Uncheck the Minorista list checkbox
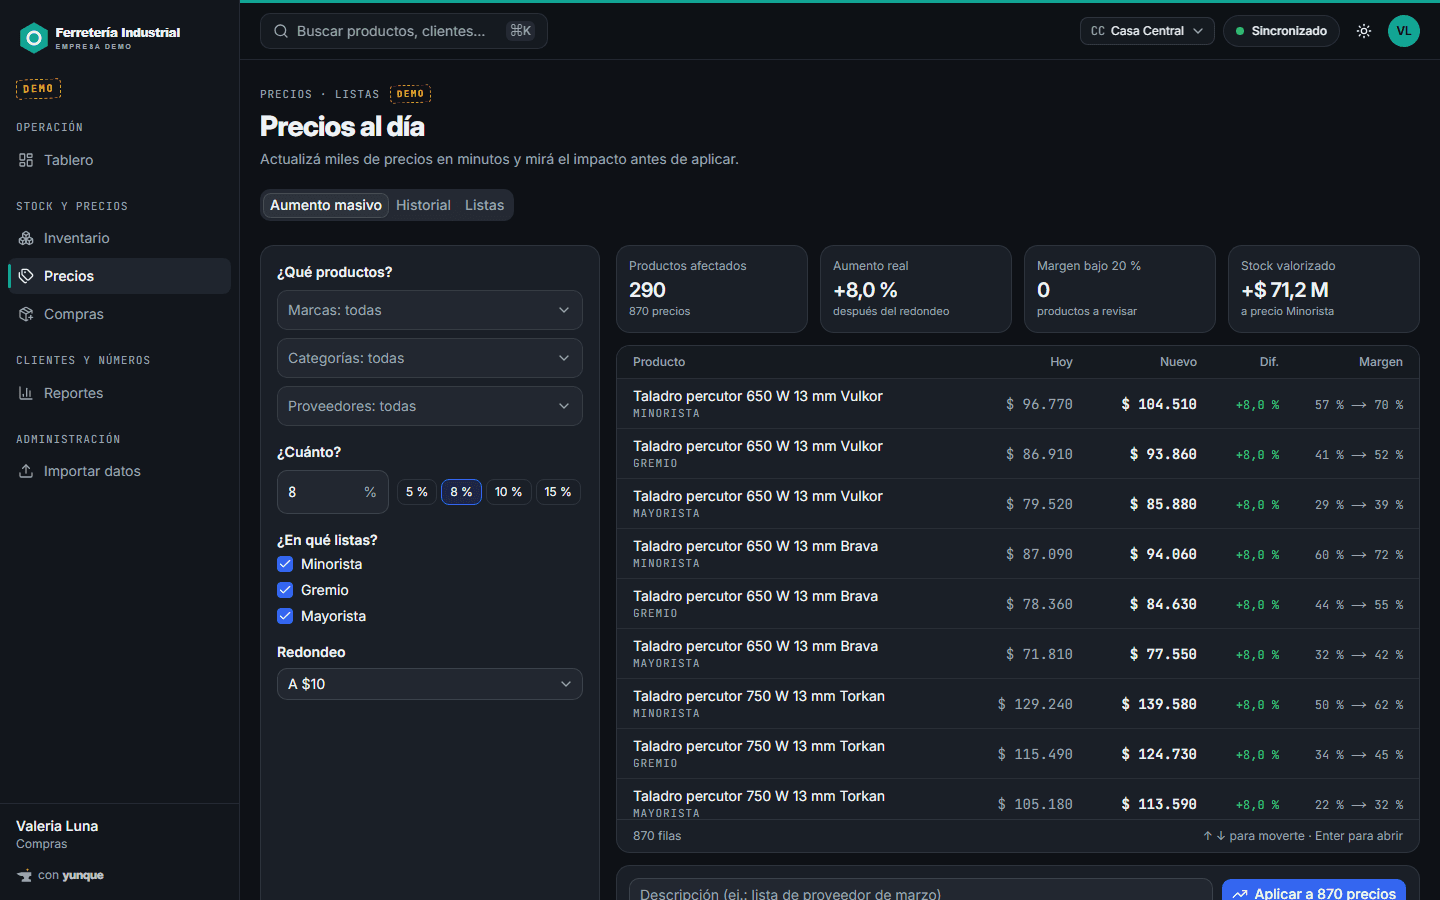 285,564
